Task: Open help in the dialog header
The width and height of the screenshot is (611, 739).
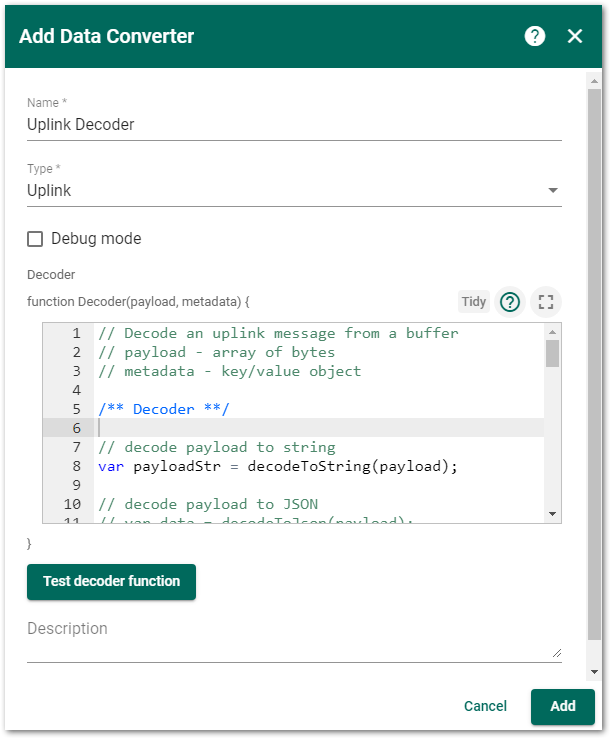Action: 535,36
